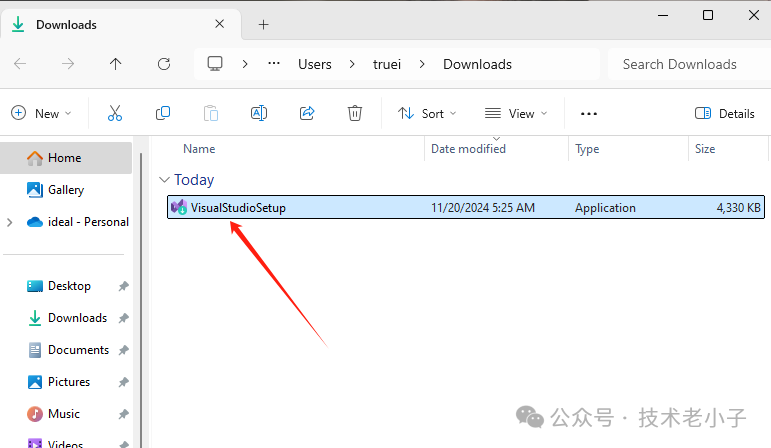Open Music quick access folder

click(x=63, y=414)
